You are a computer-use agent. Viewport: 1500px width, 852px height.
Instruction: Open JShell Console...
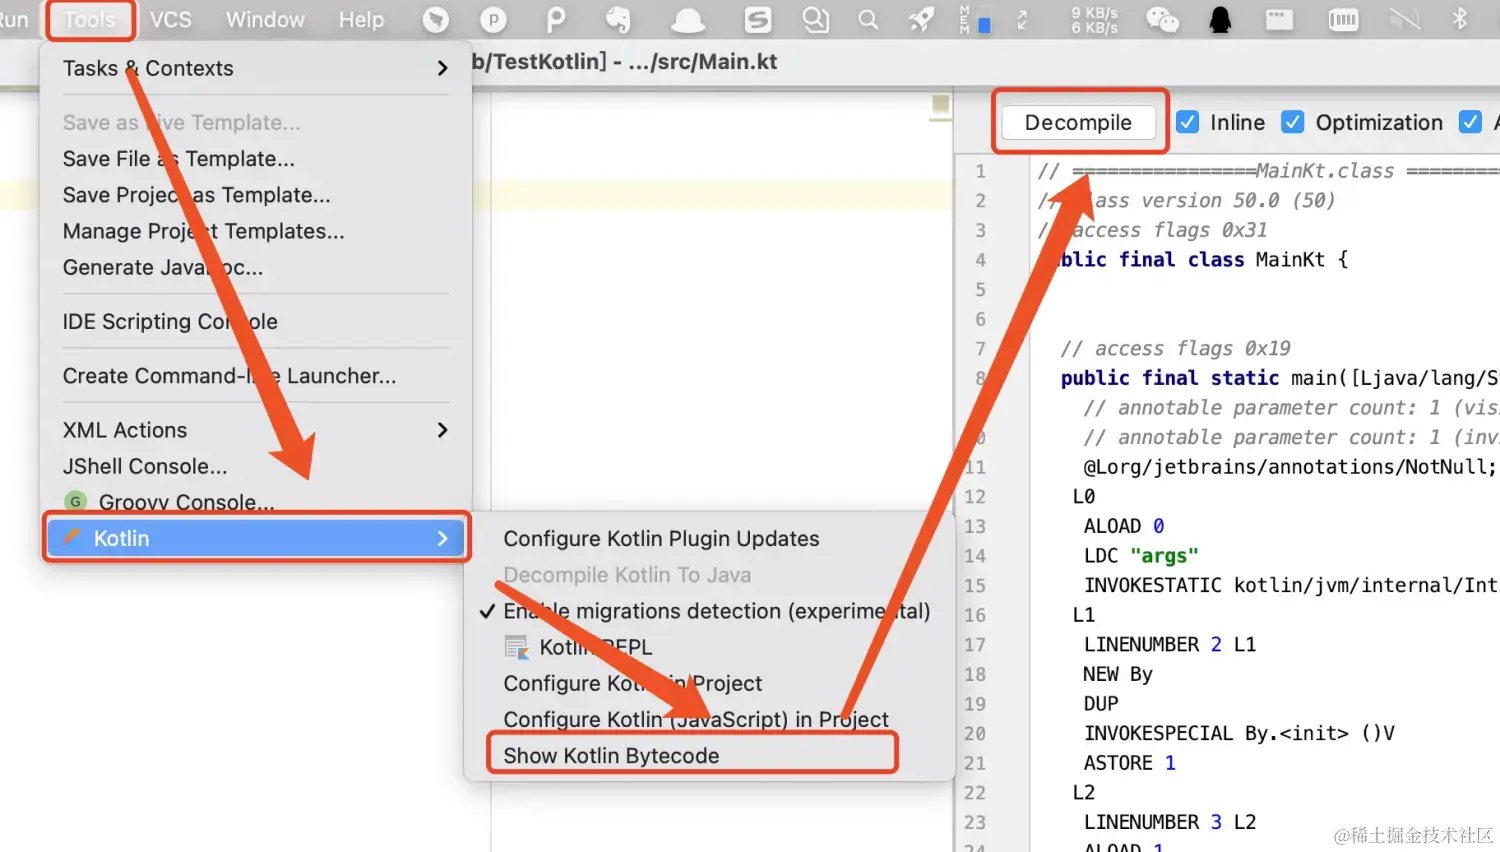click(145, 466)
